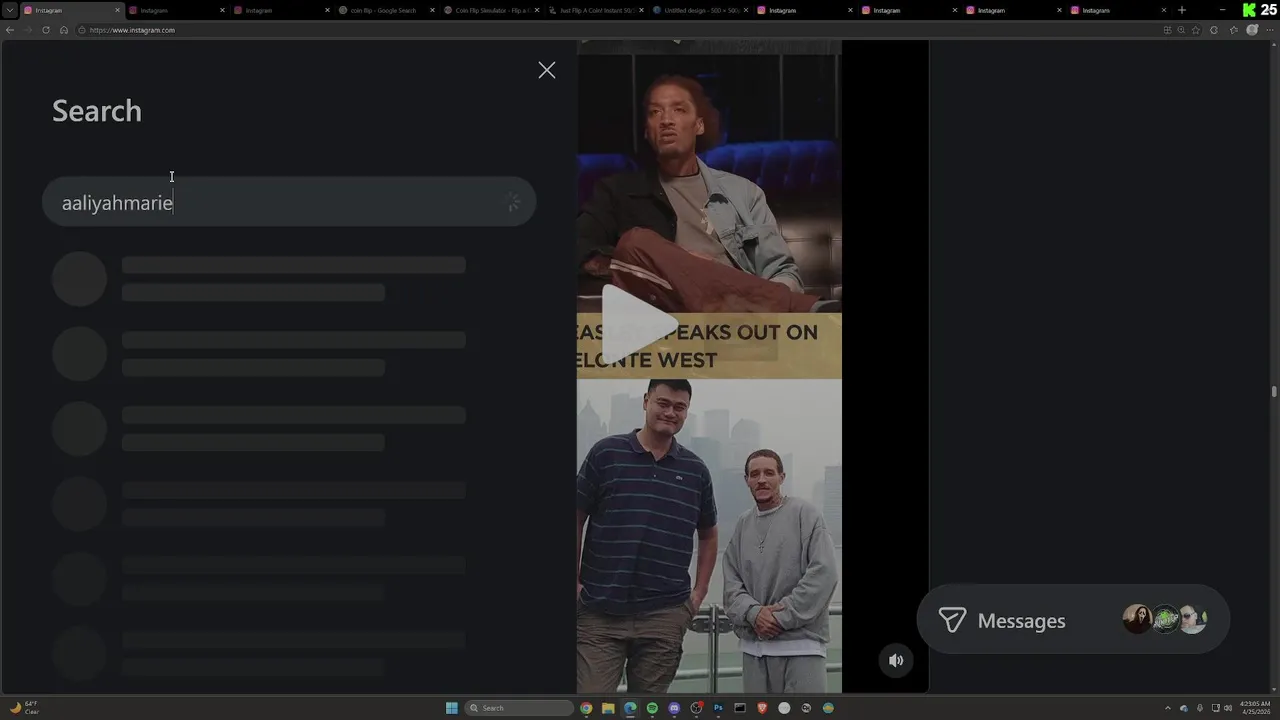This screenshot has width=1280, height=720.
Task: Go to the browser home page
Action: coord(64,30)
